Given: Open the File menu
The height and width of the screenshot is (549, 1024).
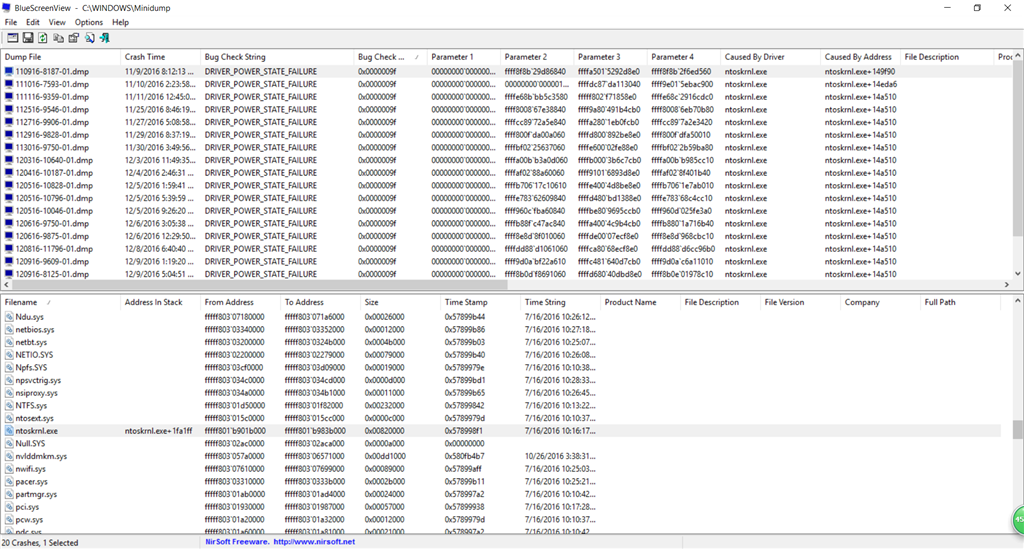Looking at the screenshot, I should [10, 22].
